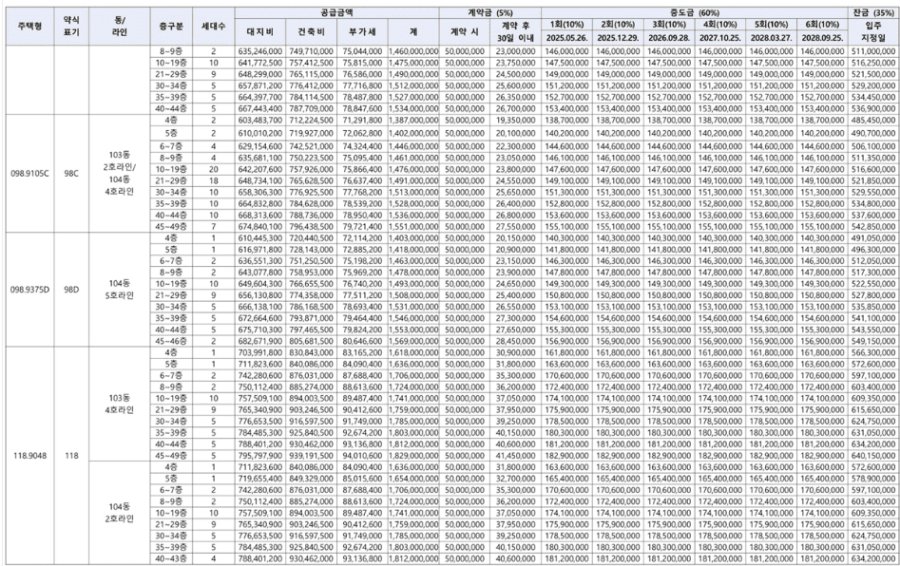Select land cost 703,991,800
Screen dimensions: 900x566
pos(260,352)
